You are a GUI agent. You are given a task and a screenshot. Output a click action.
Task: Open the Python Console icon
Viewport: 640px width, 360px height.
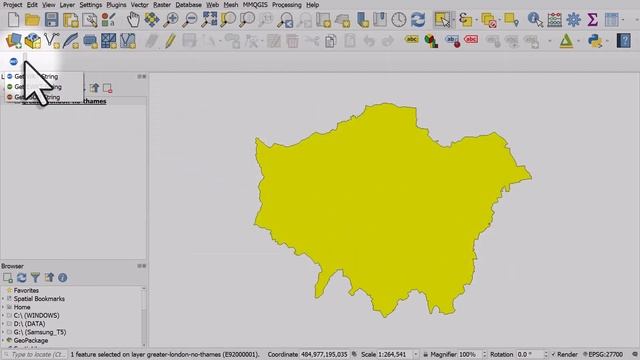tap(595, 41)
